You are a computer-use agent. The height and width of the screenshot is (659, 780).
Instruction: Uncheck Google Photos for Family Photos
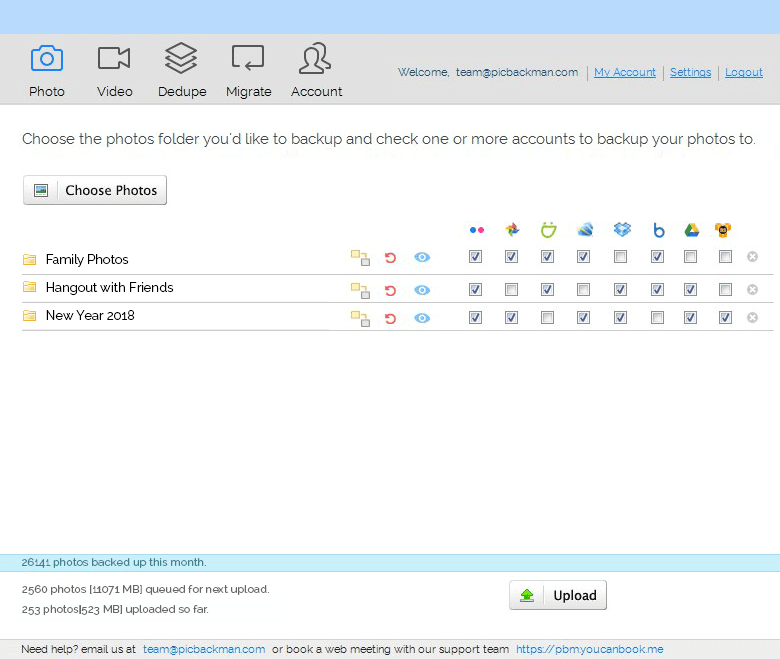[511, 257]
